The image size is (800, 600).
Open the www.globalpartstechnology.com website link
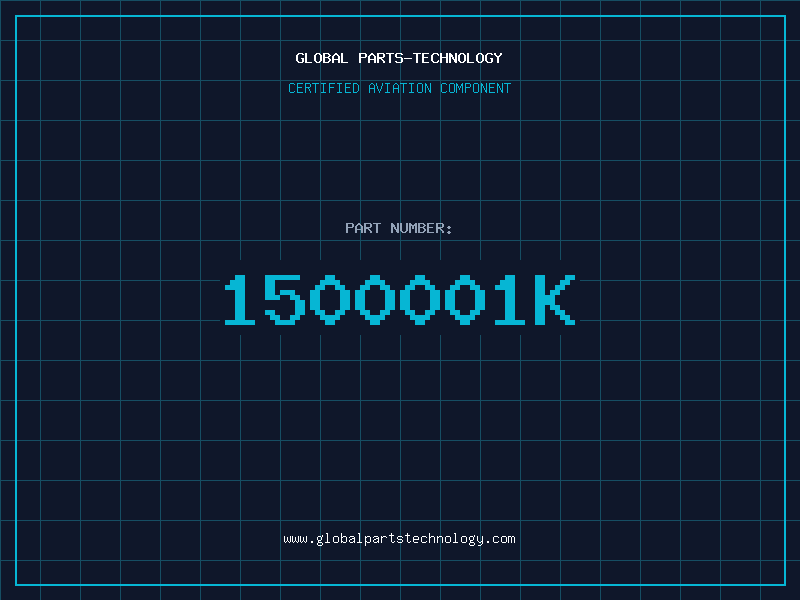[x=399, y=539]
